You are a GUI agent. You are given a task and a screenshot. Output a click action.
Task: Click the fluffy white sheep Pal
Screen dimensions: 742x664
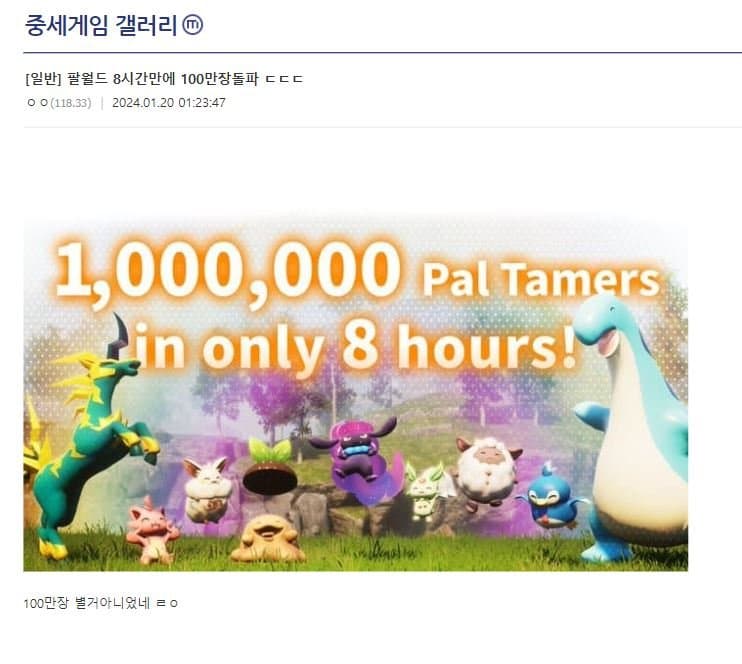[488, 475]
